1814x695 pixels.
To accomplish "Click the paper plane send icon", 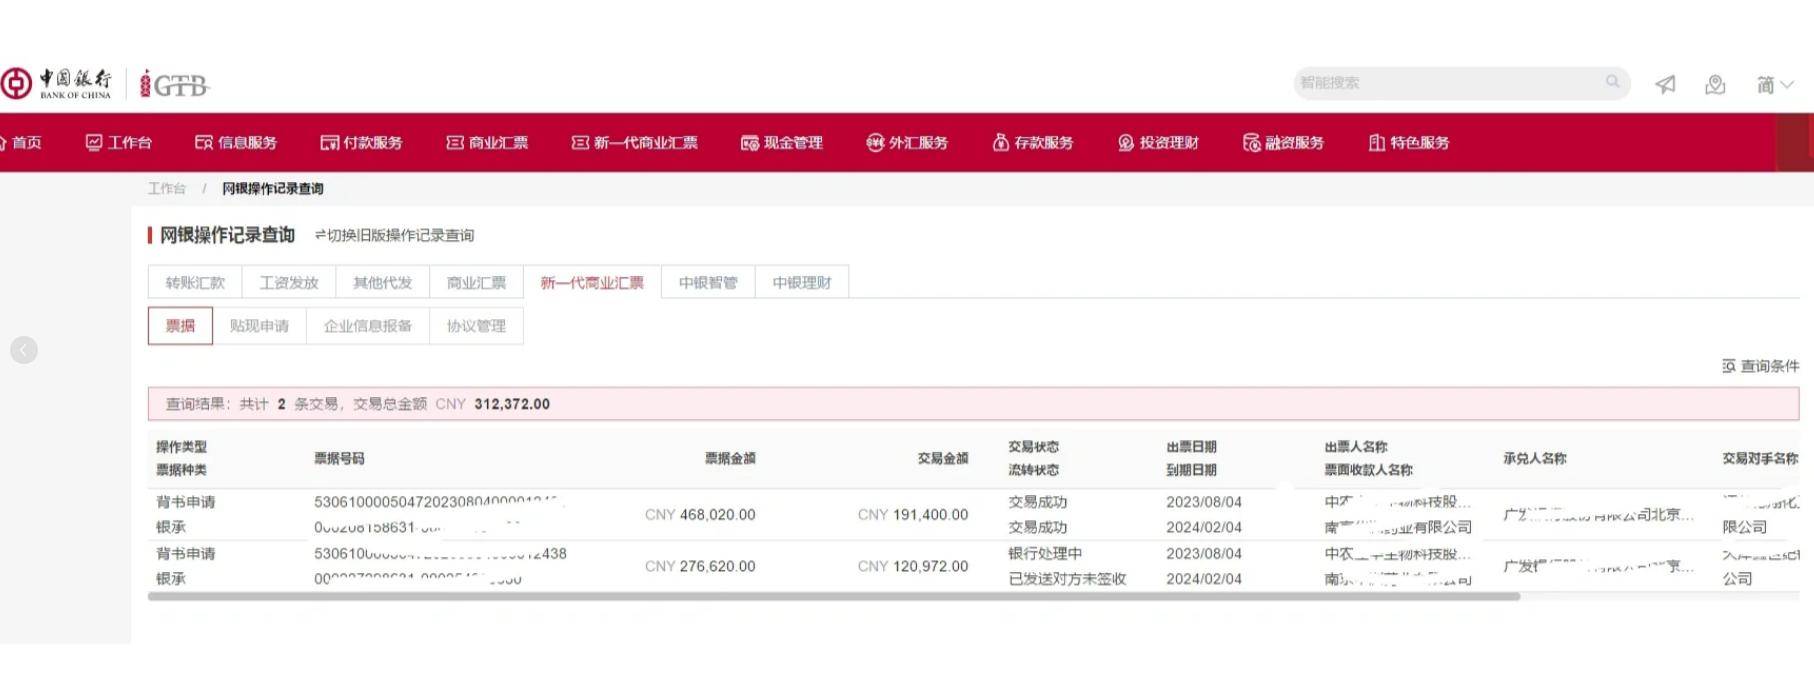I will 1665,85.
